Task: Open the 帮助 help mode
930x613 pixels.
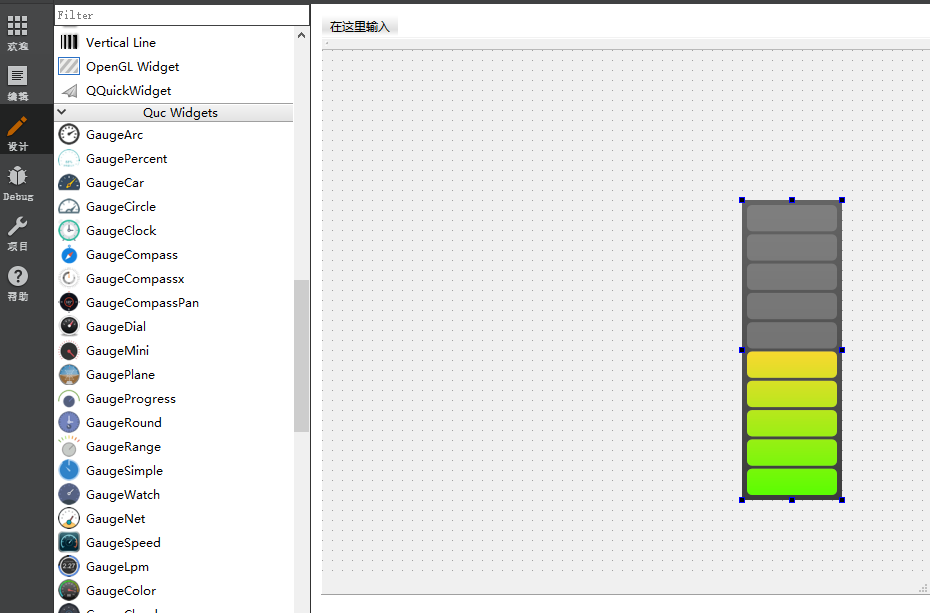Action: (18, 283)
